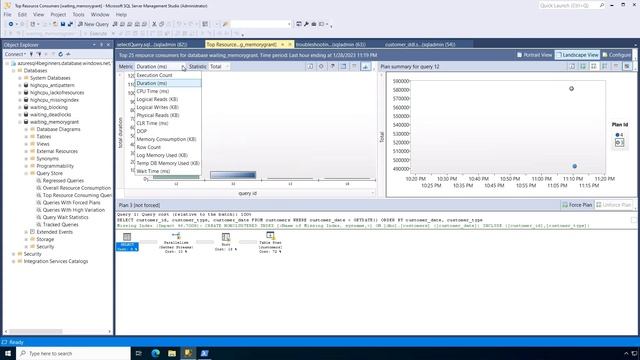This screenshot has width=640, height=360.
Task: Expand the Tables folder
Action: (x=27, y=137)
